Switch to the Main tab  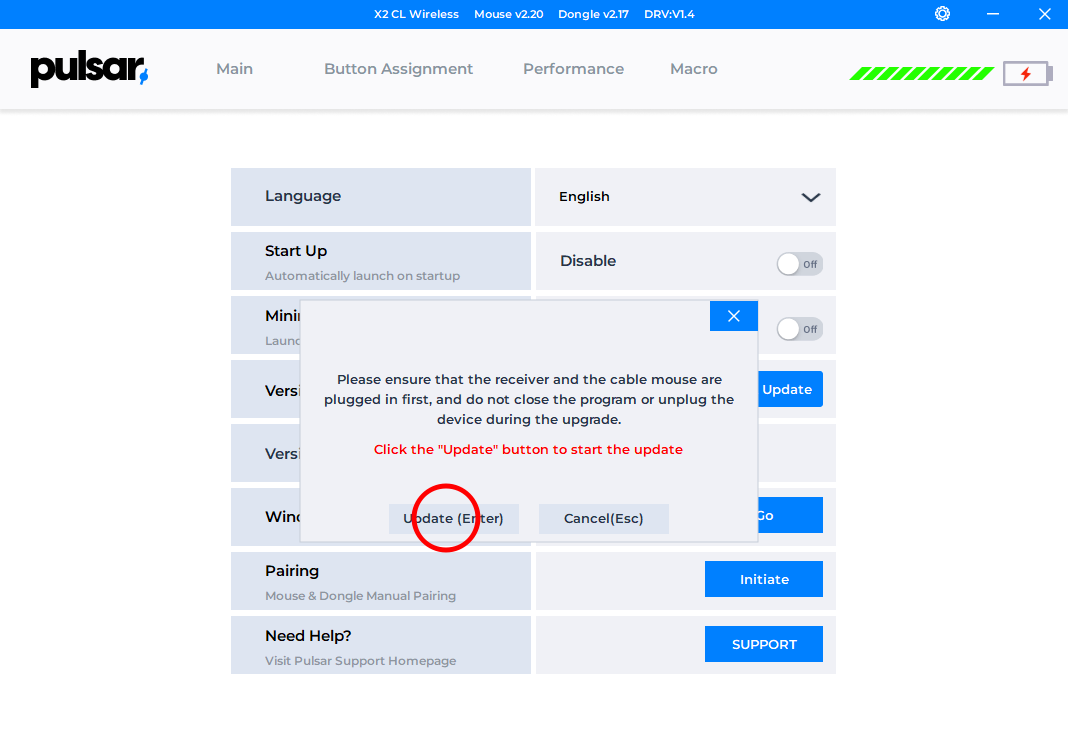pos(234,69)
